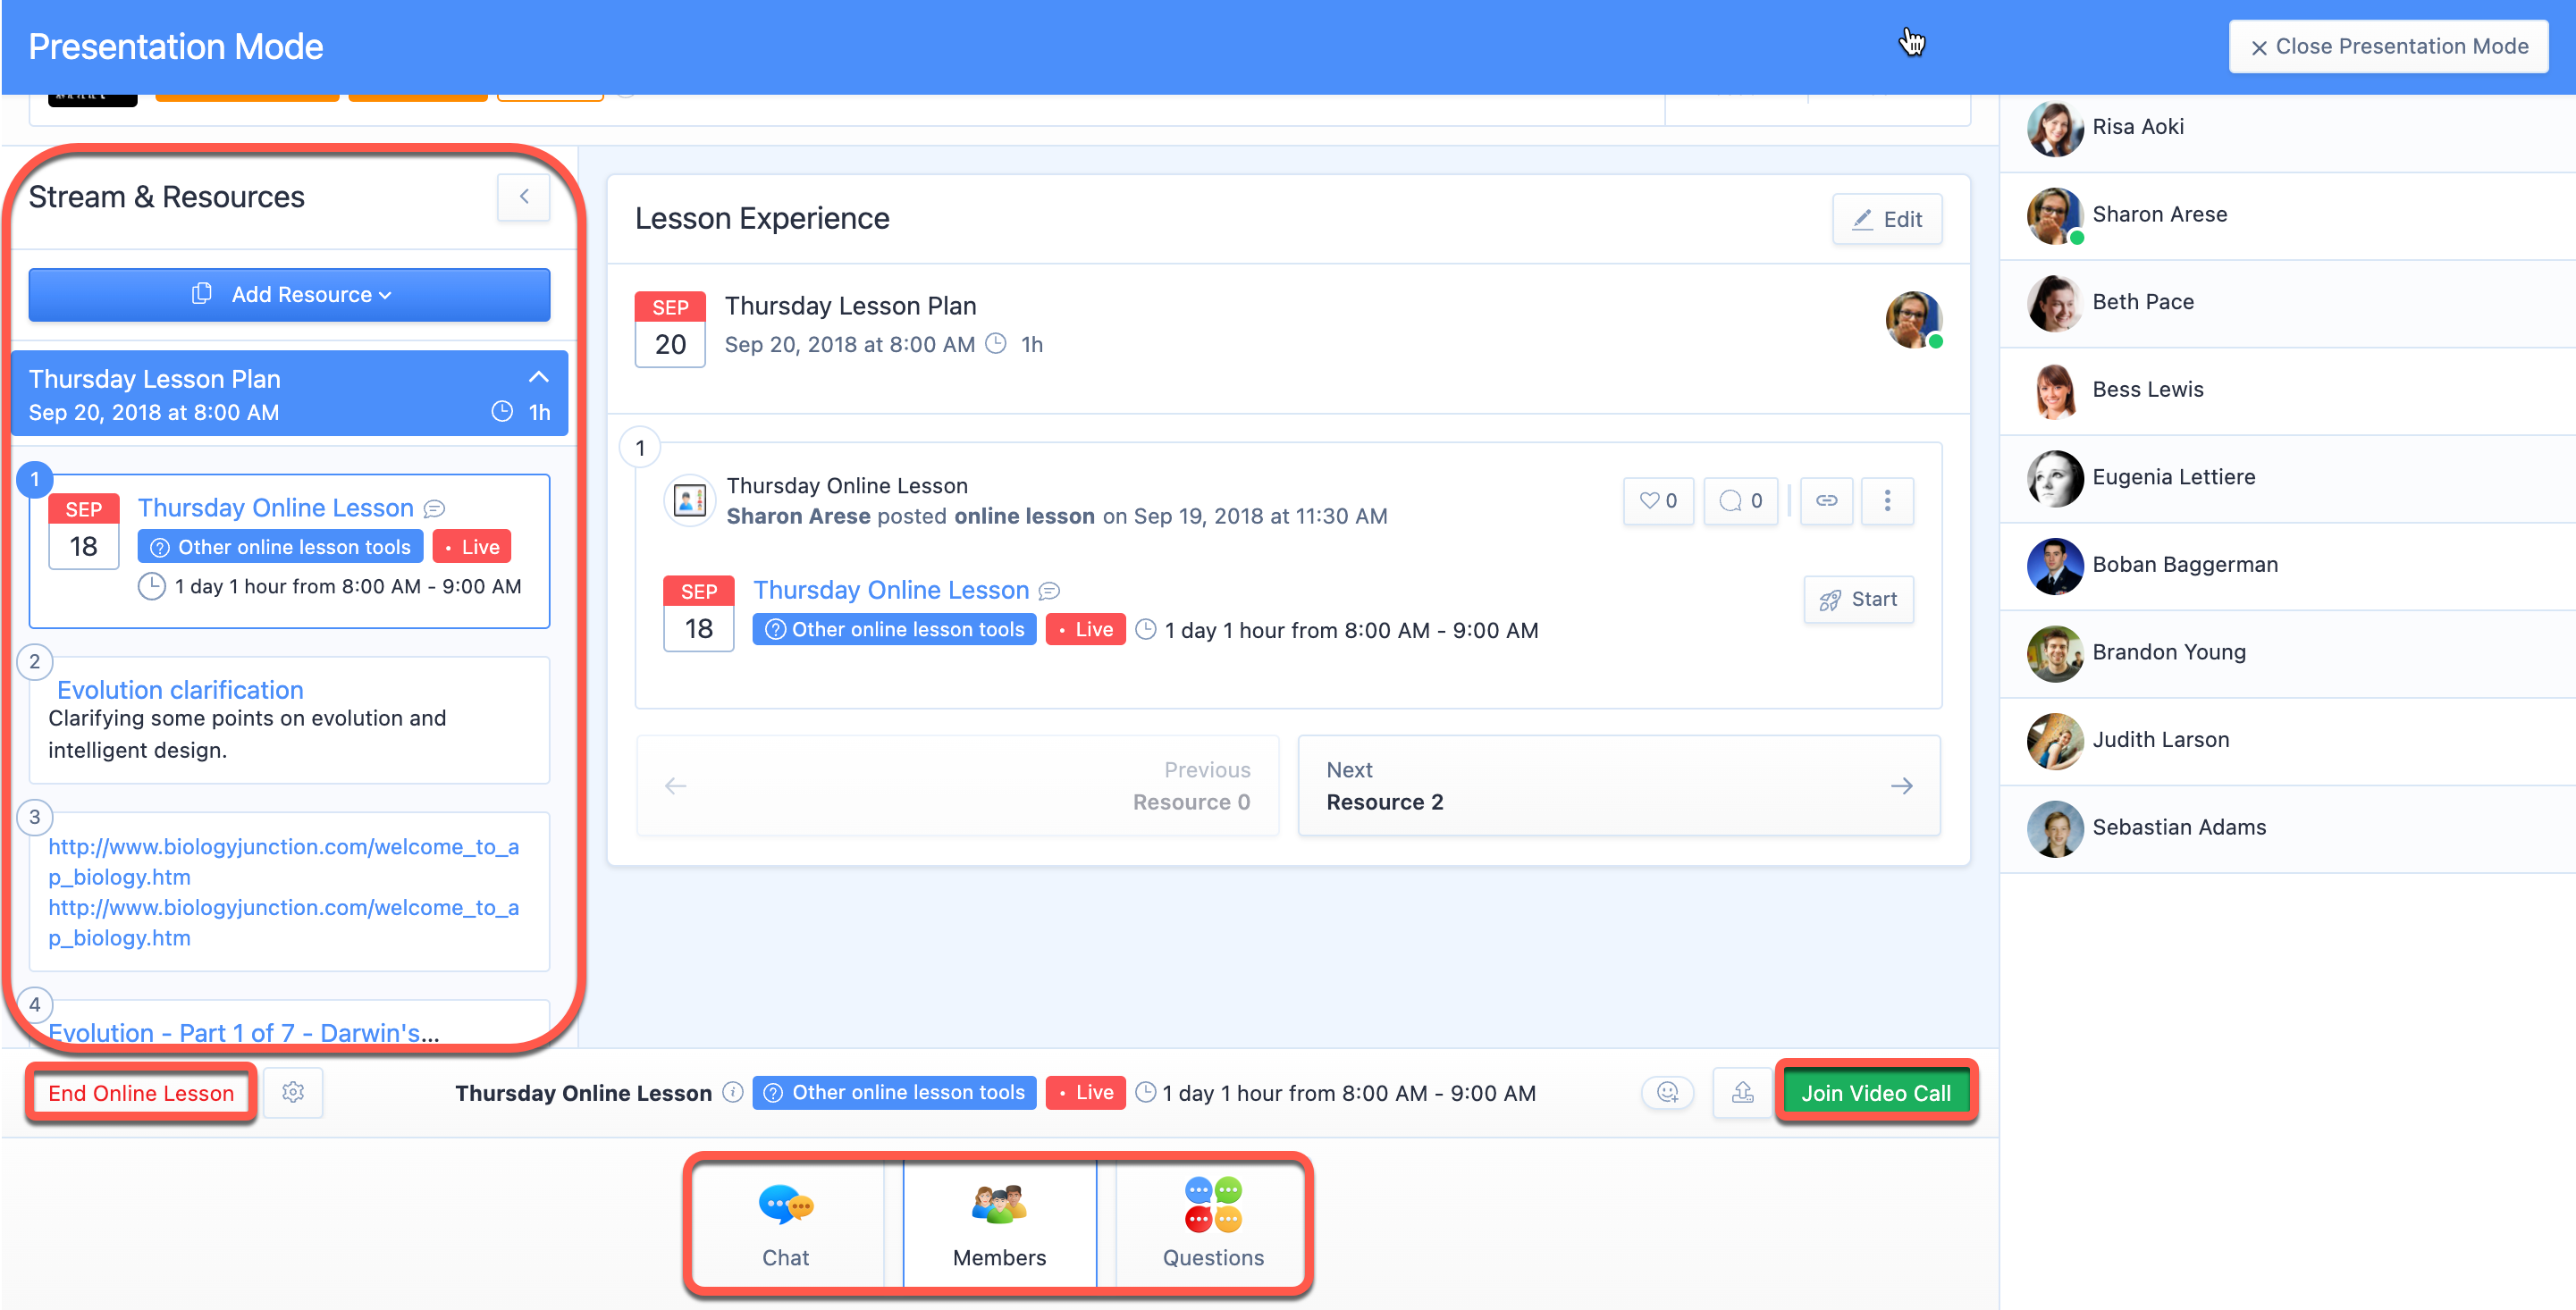The width and height of the screenshot is (2576, 1310).
Task: Collapse Thursday Lesson Plan section
Action: point(538,378)
